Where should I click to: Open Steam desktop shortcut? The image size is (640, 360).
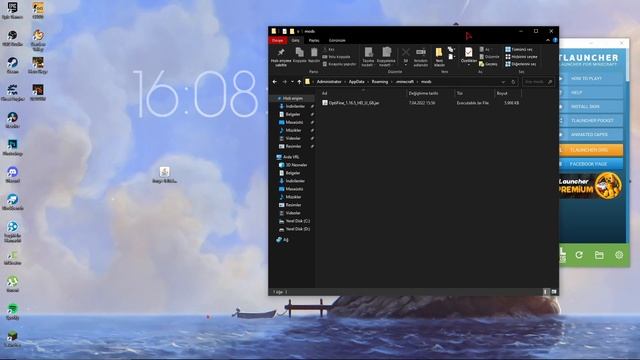(x=13, y=65)
